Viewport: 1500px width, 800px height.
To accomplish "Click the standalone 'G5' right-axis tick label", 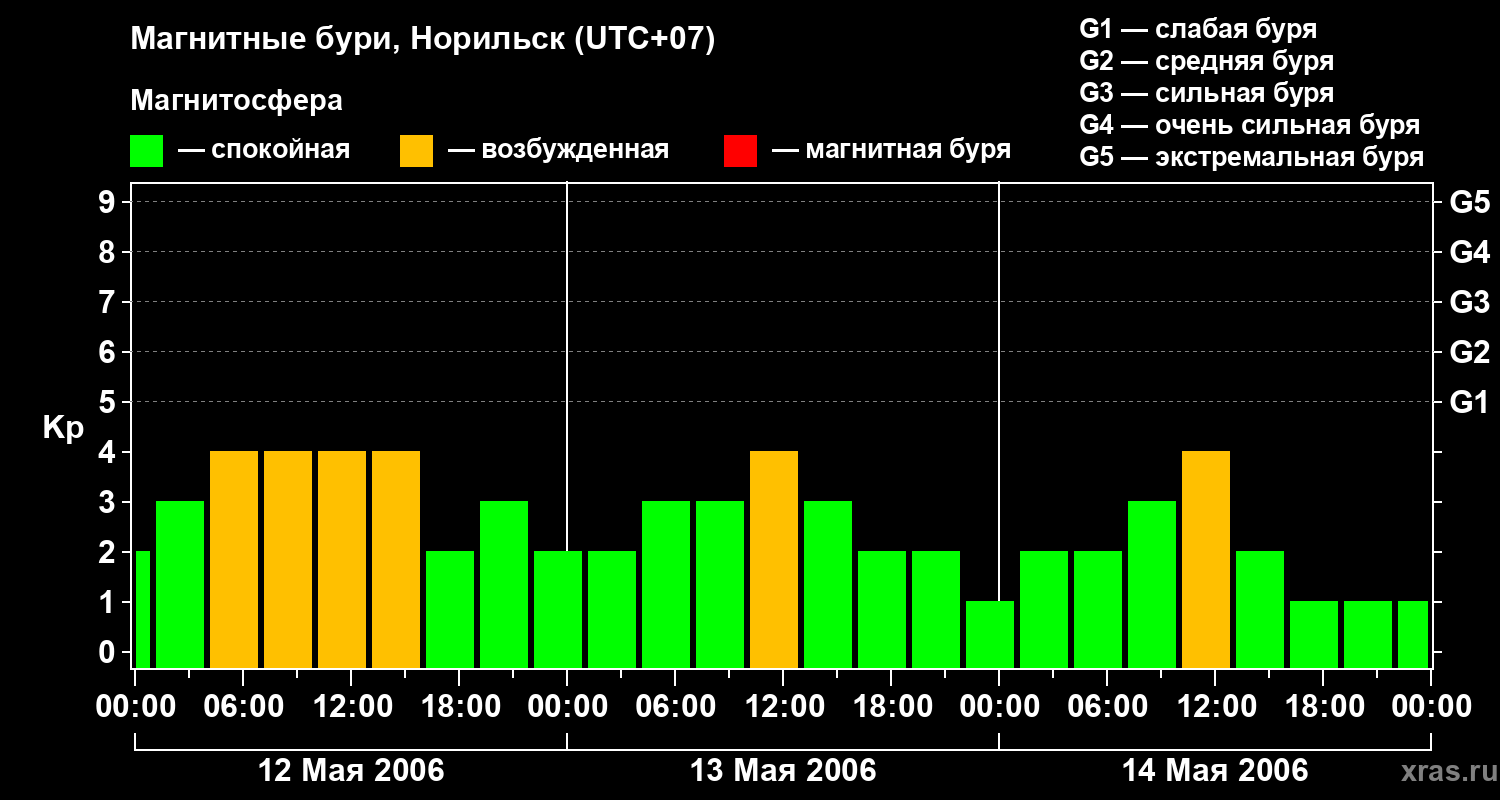I will [1469, 202].
